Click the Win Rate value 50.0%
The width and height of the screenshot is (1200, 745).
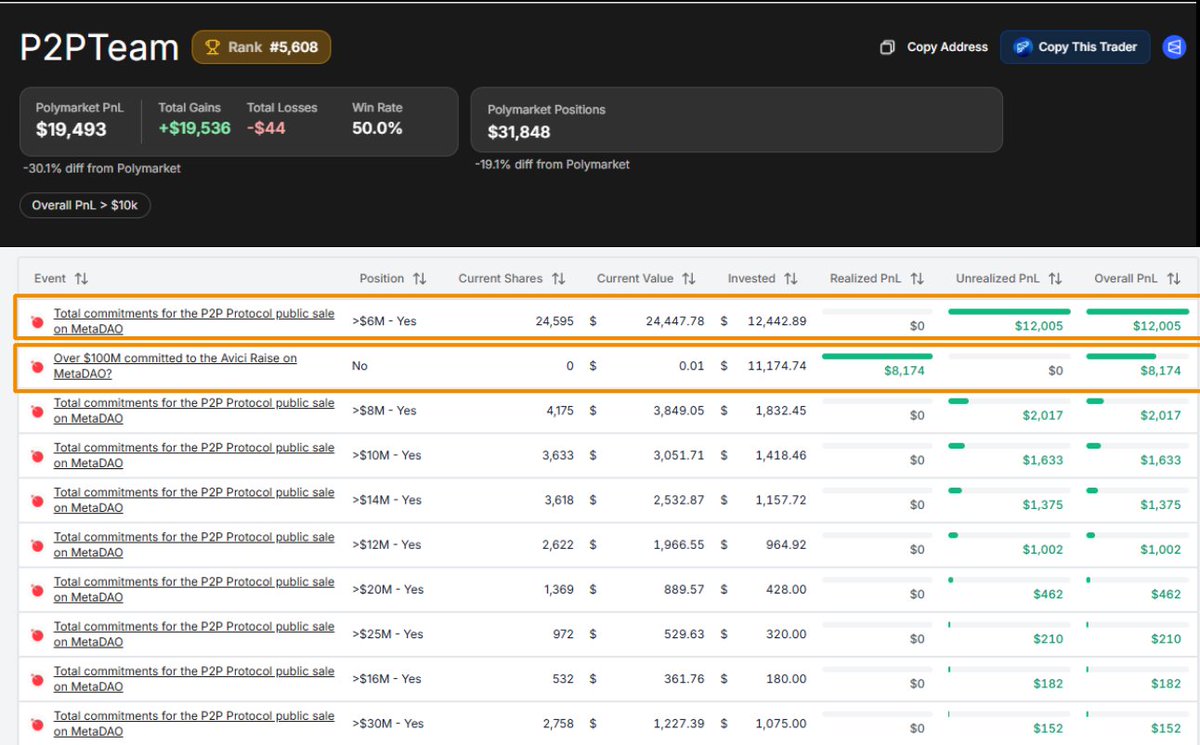[x=377, y=129]
